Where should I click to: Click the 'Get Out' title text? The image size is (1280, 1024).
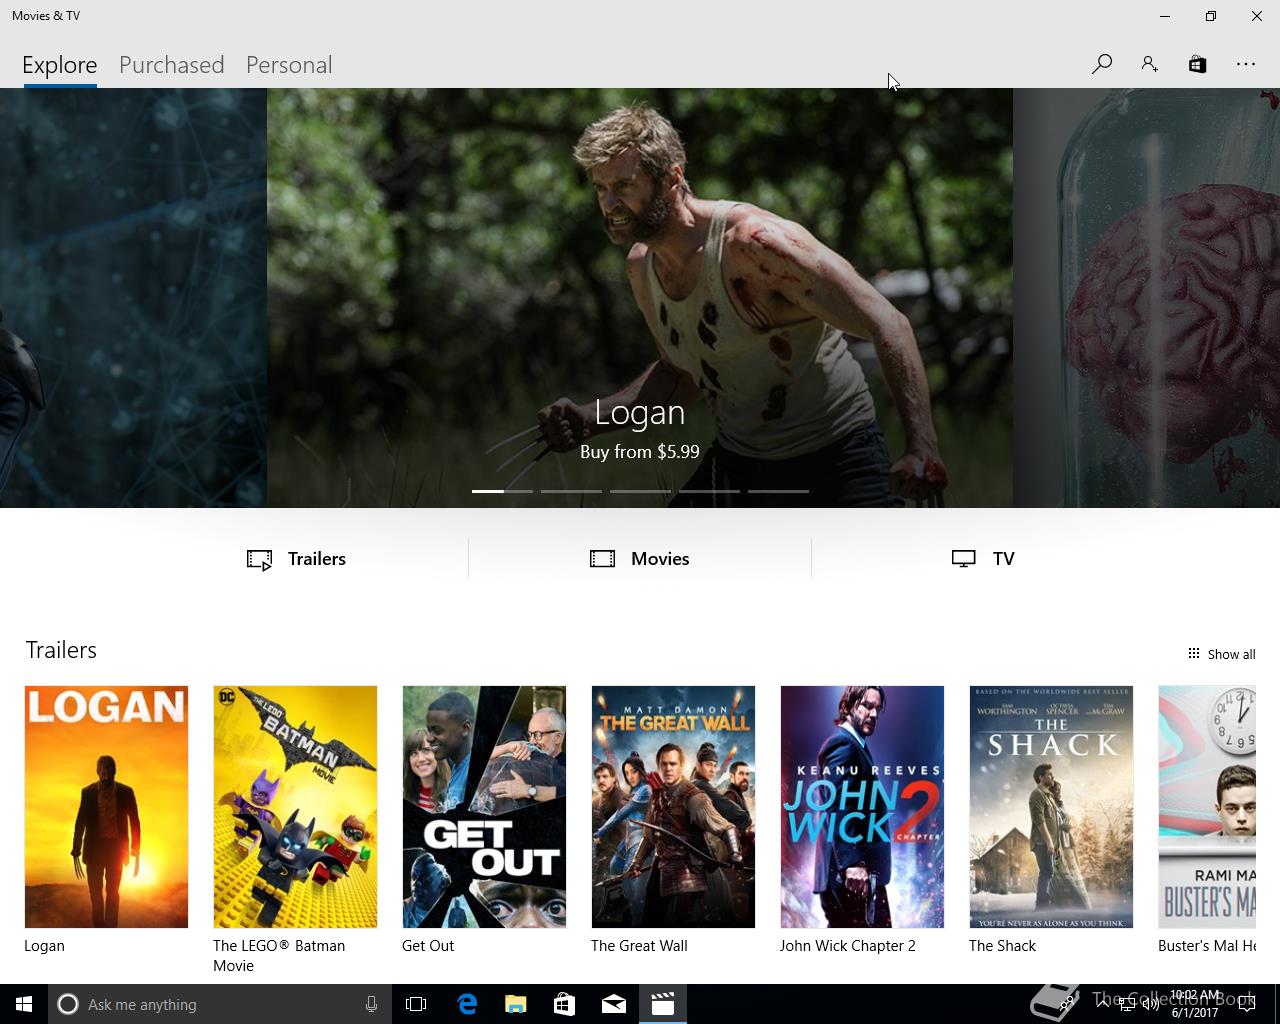(x=428, y=946)
